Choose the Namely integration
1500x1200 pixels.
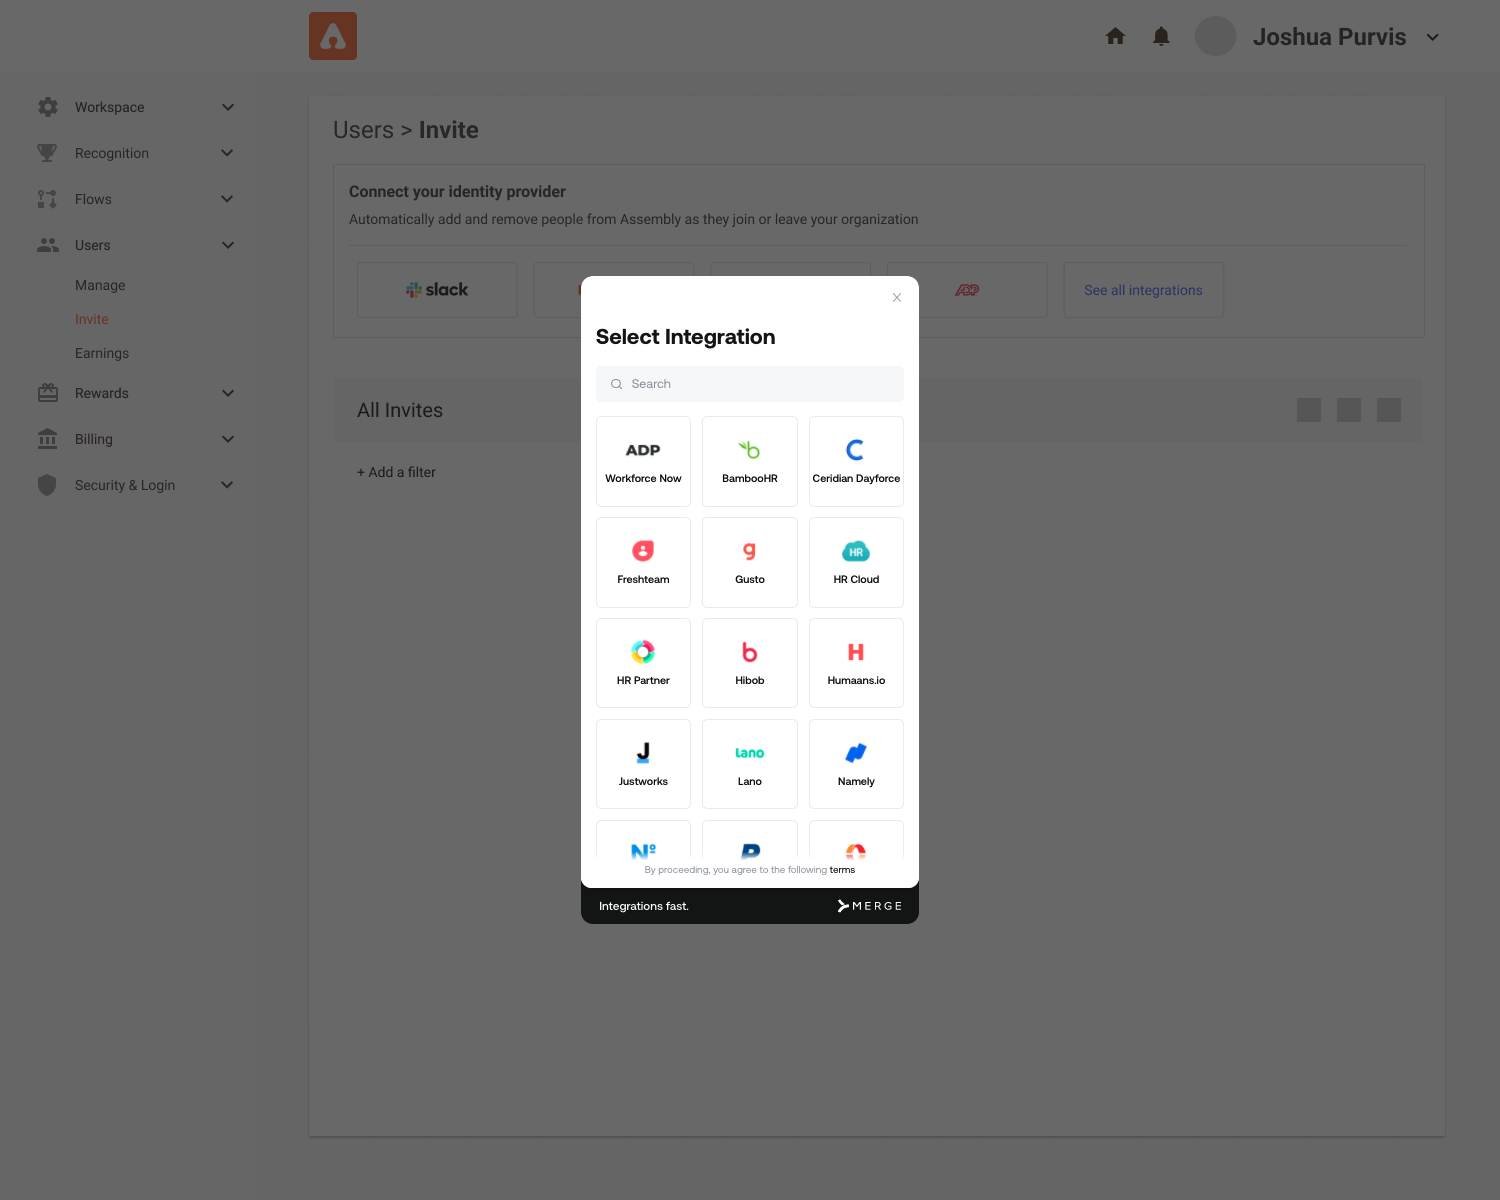tap(856, 764)
